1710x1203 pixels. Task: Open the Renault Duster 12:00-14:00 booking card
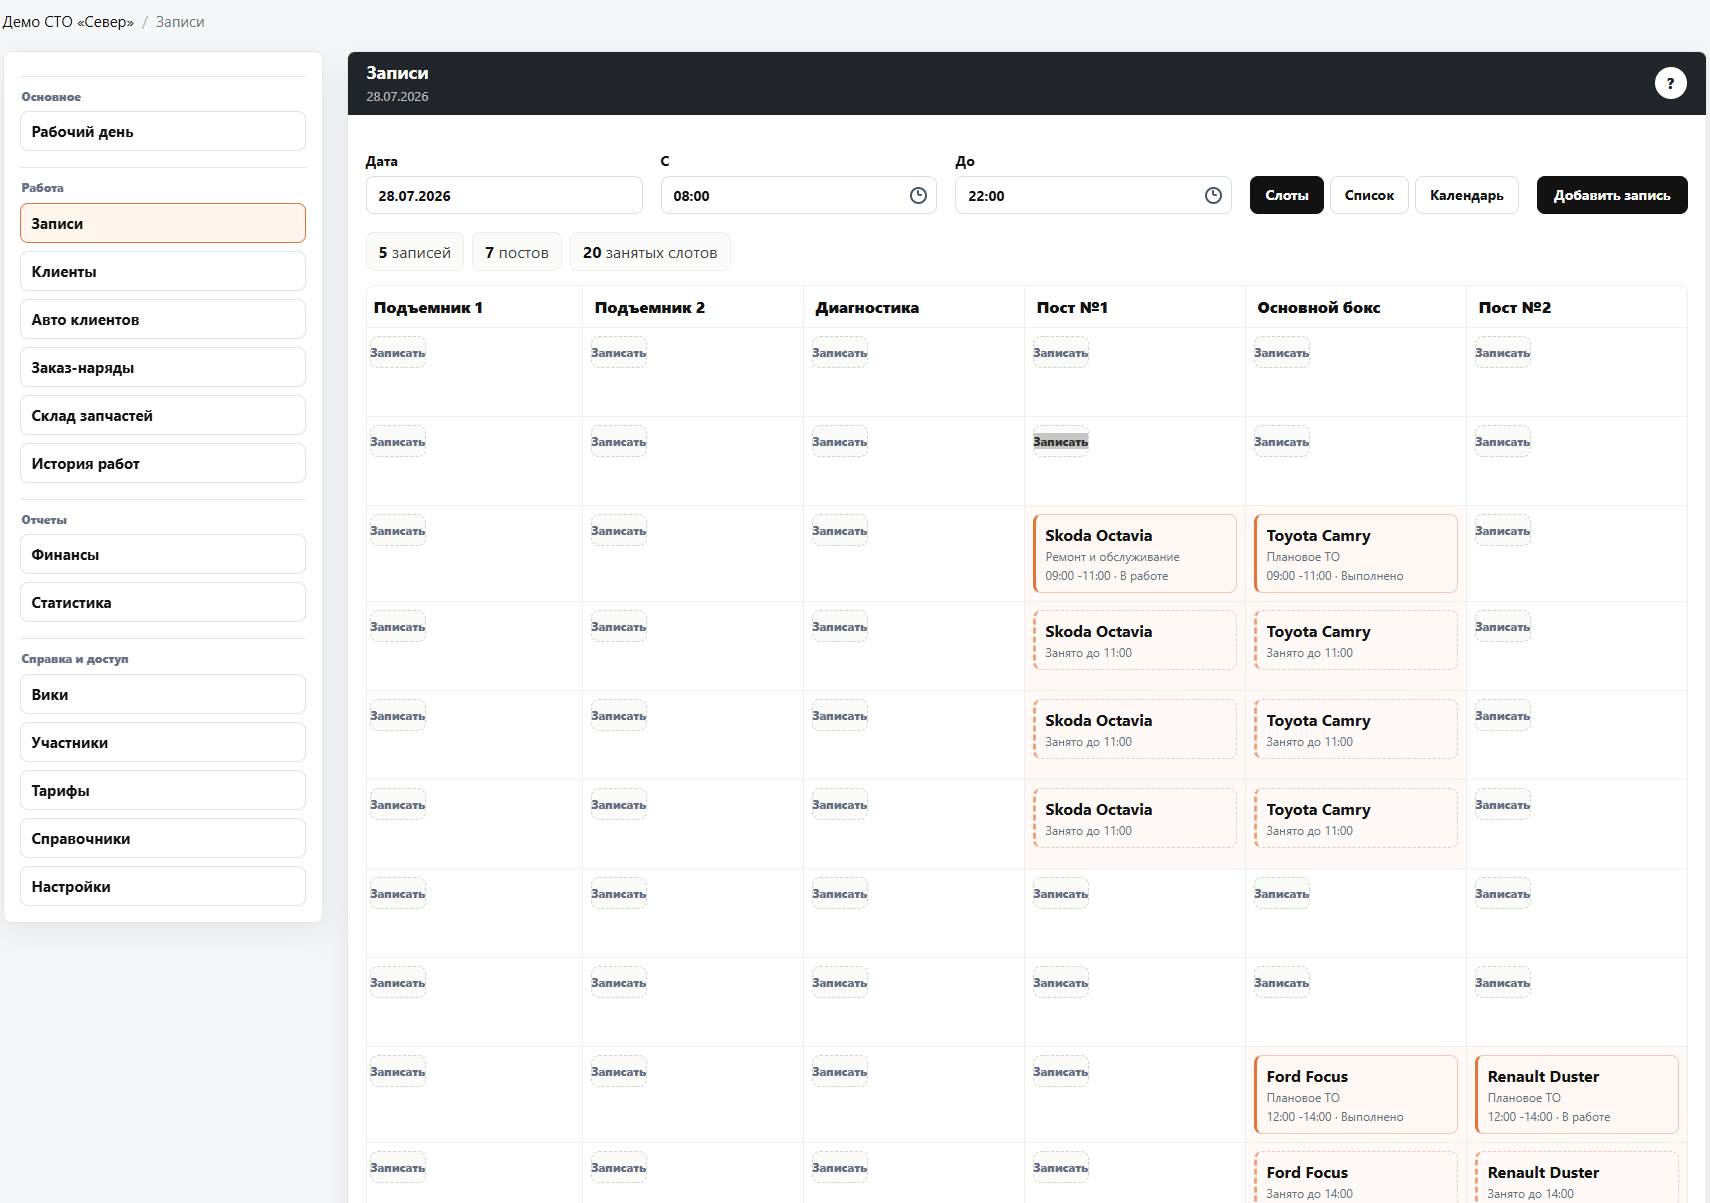pos(1577,1095)
